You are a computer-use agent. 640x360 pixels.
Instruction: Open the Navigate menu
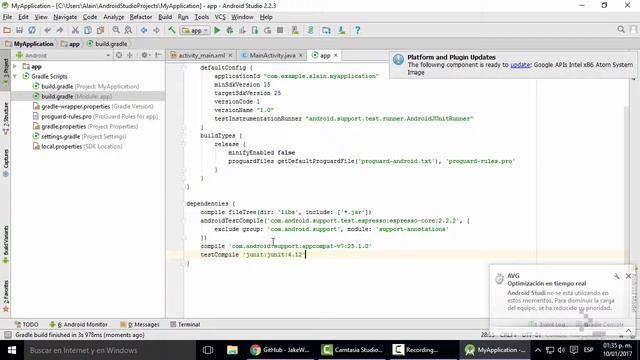point(65,17)
